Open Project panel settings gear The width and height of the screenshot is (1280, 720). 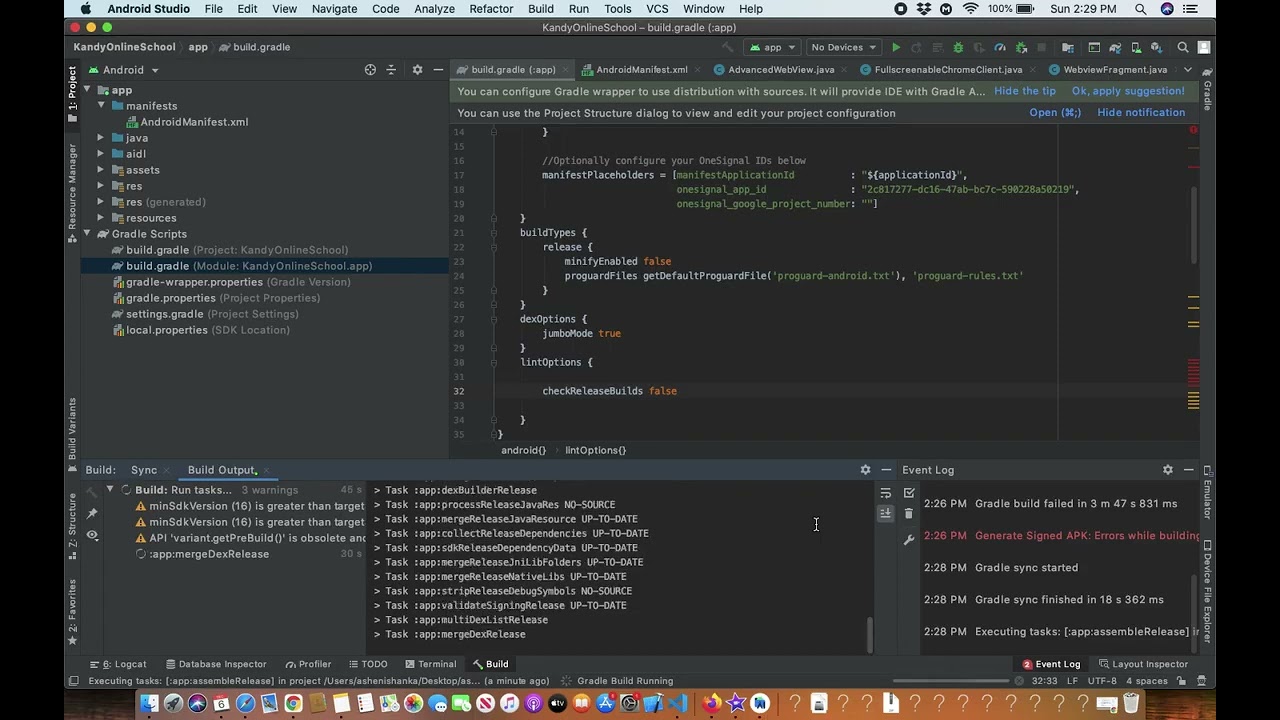pyautogui.click(x=417, y=70)
